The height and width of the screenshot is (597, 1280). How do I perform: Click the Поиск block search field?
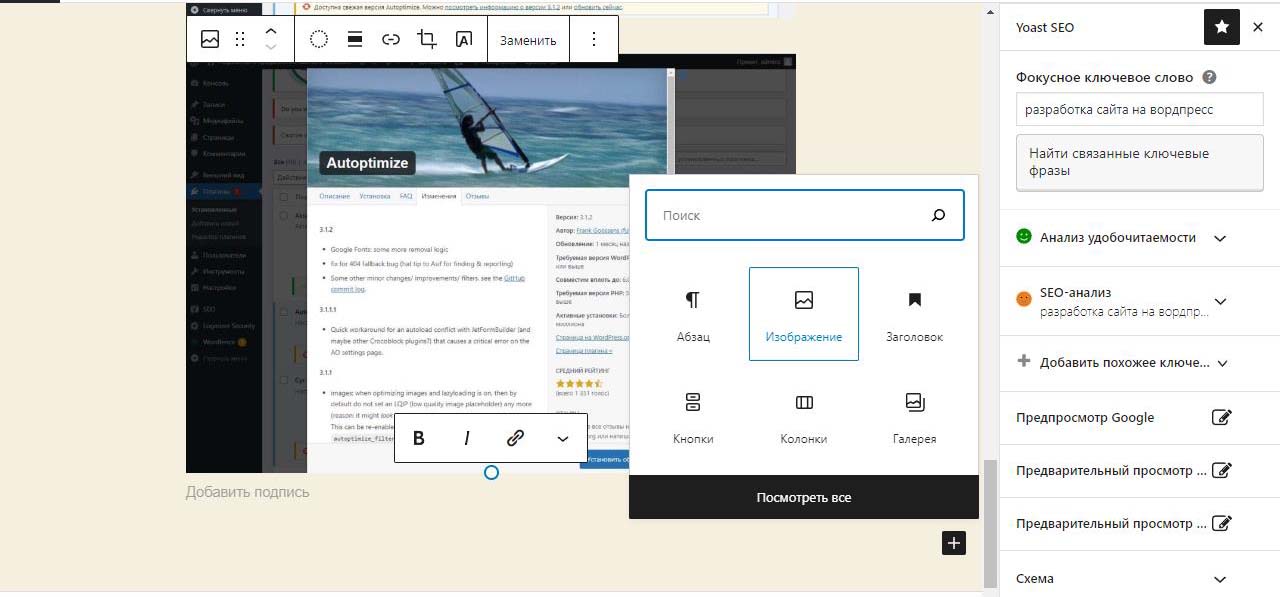[790, 215]
